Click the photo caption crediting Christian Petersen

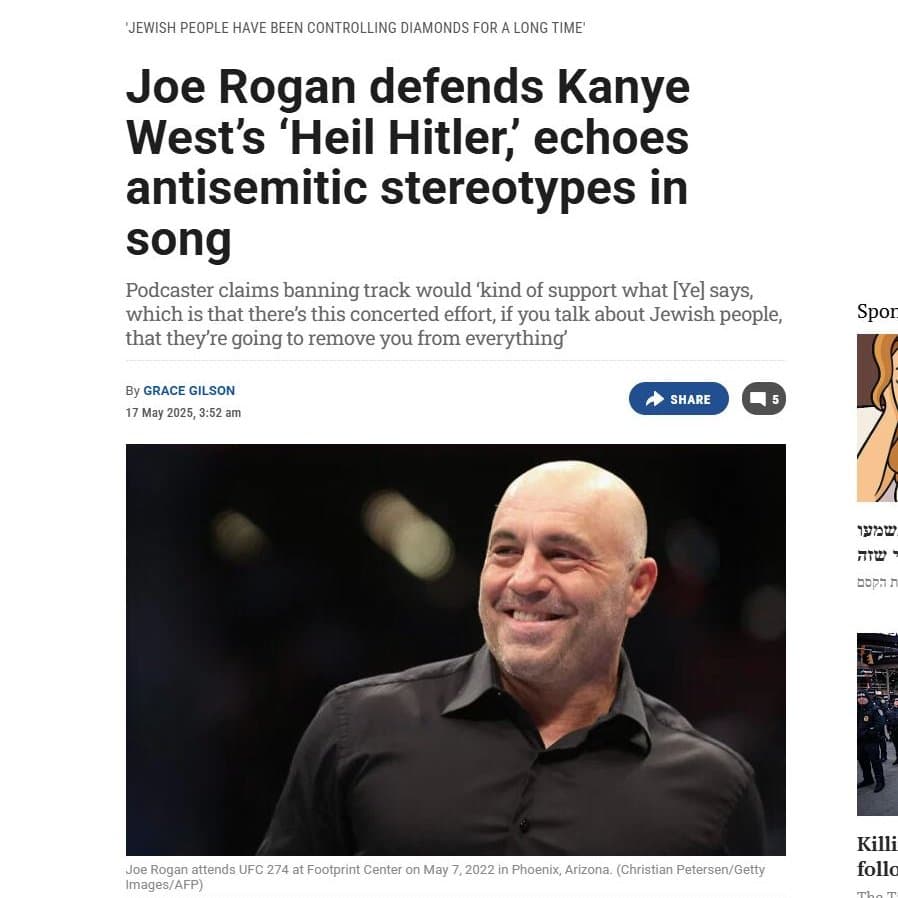[x=445, y=877]
